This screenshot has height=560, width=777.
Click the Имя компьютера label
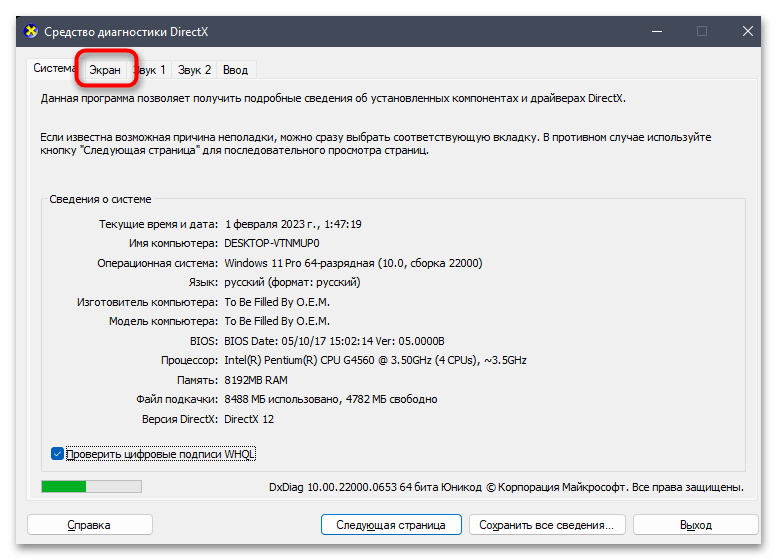[173, 243]
